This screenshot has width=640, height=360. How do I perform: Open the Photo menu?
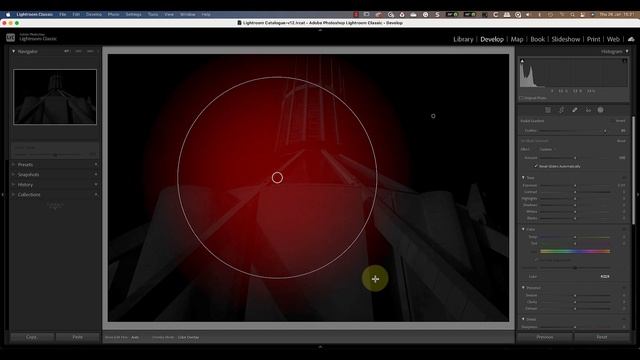coord(113,14)
